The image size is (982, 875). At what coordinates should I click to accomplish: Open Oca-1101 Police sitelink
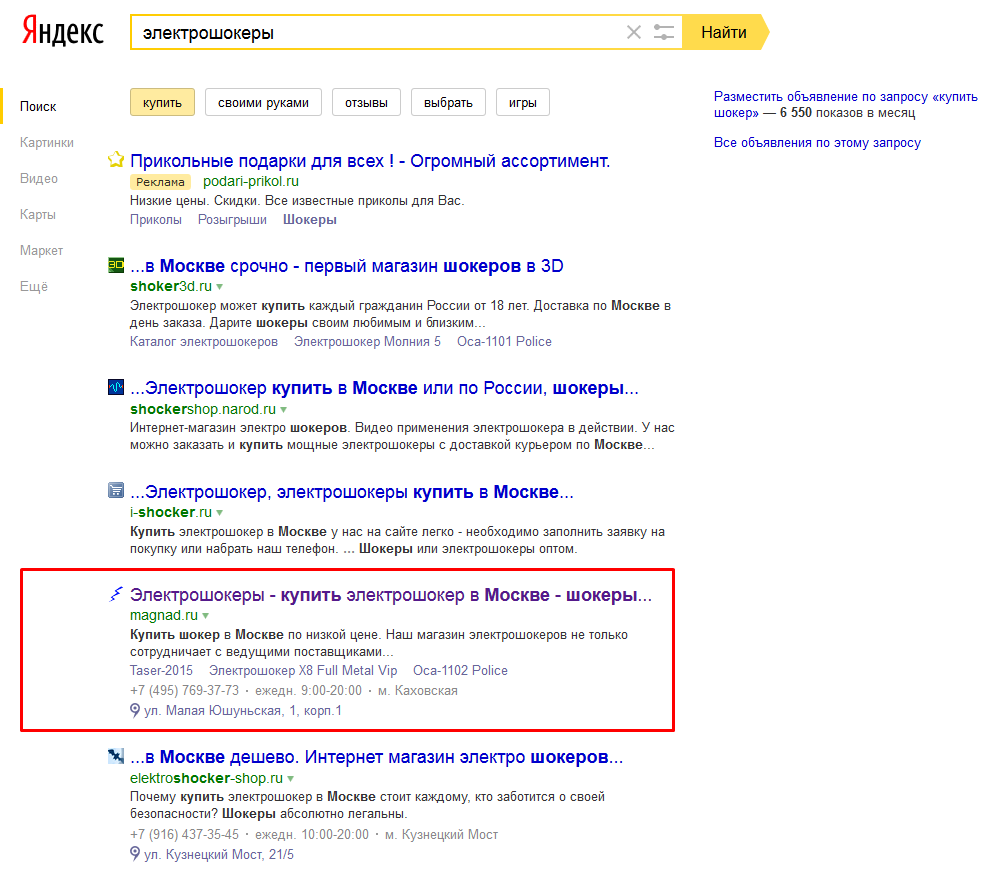pos(504,342)
